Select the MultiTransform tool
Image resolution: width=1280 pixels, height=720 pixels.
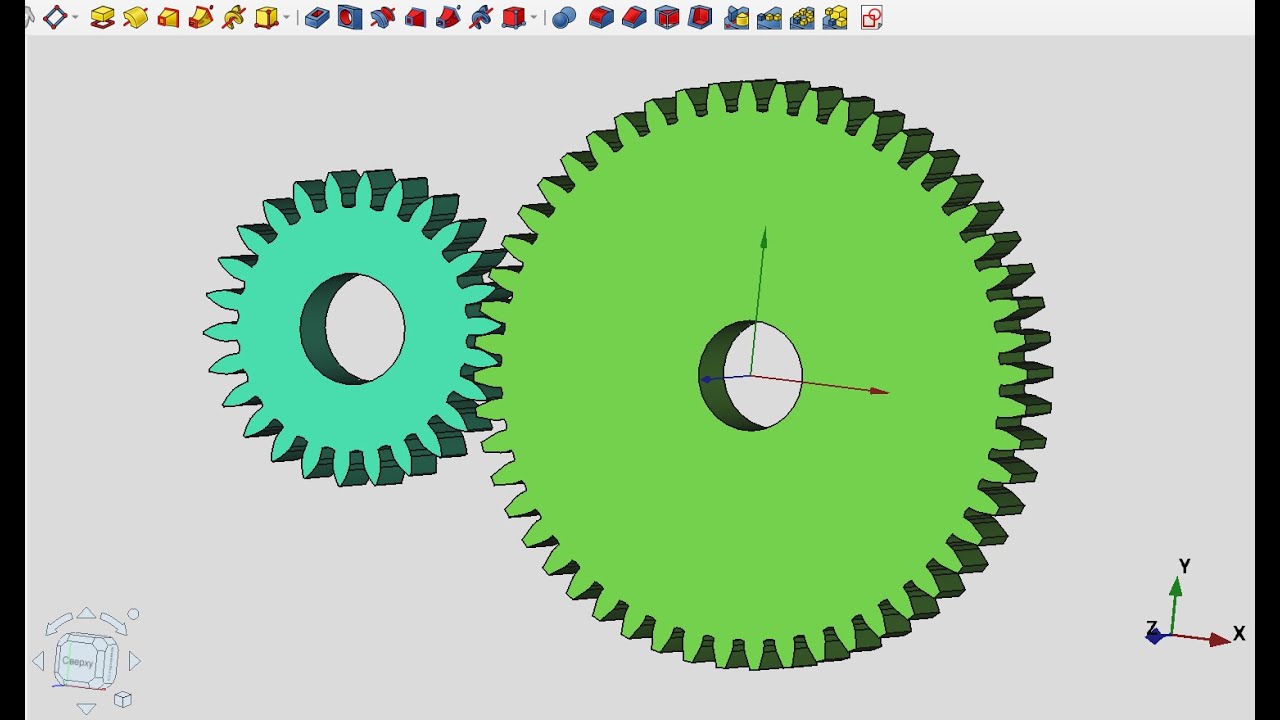pos(835,17)
